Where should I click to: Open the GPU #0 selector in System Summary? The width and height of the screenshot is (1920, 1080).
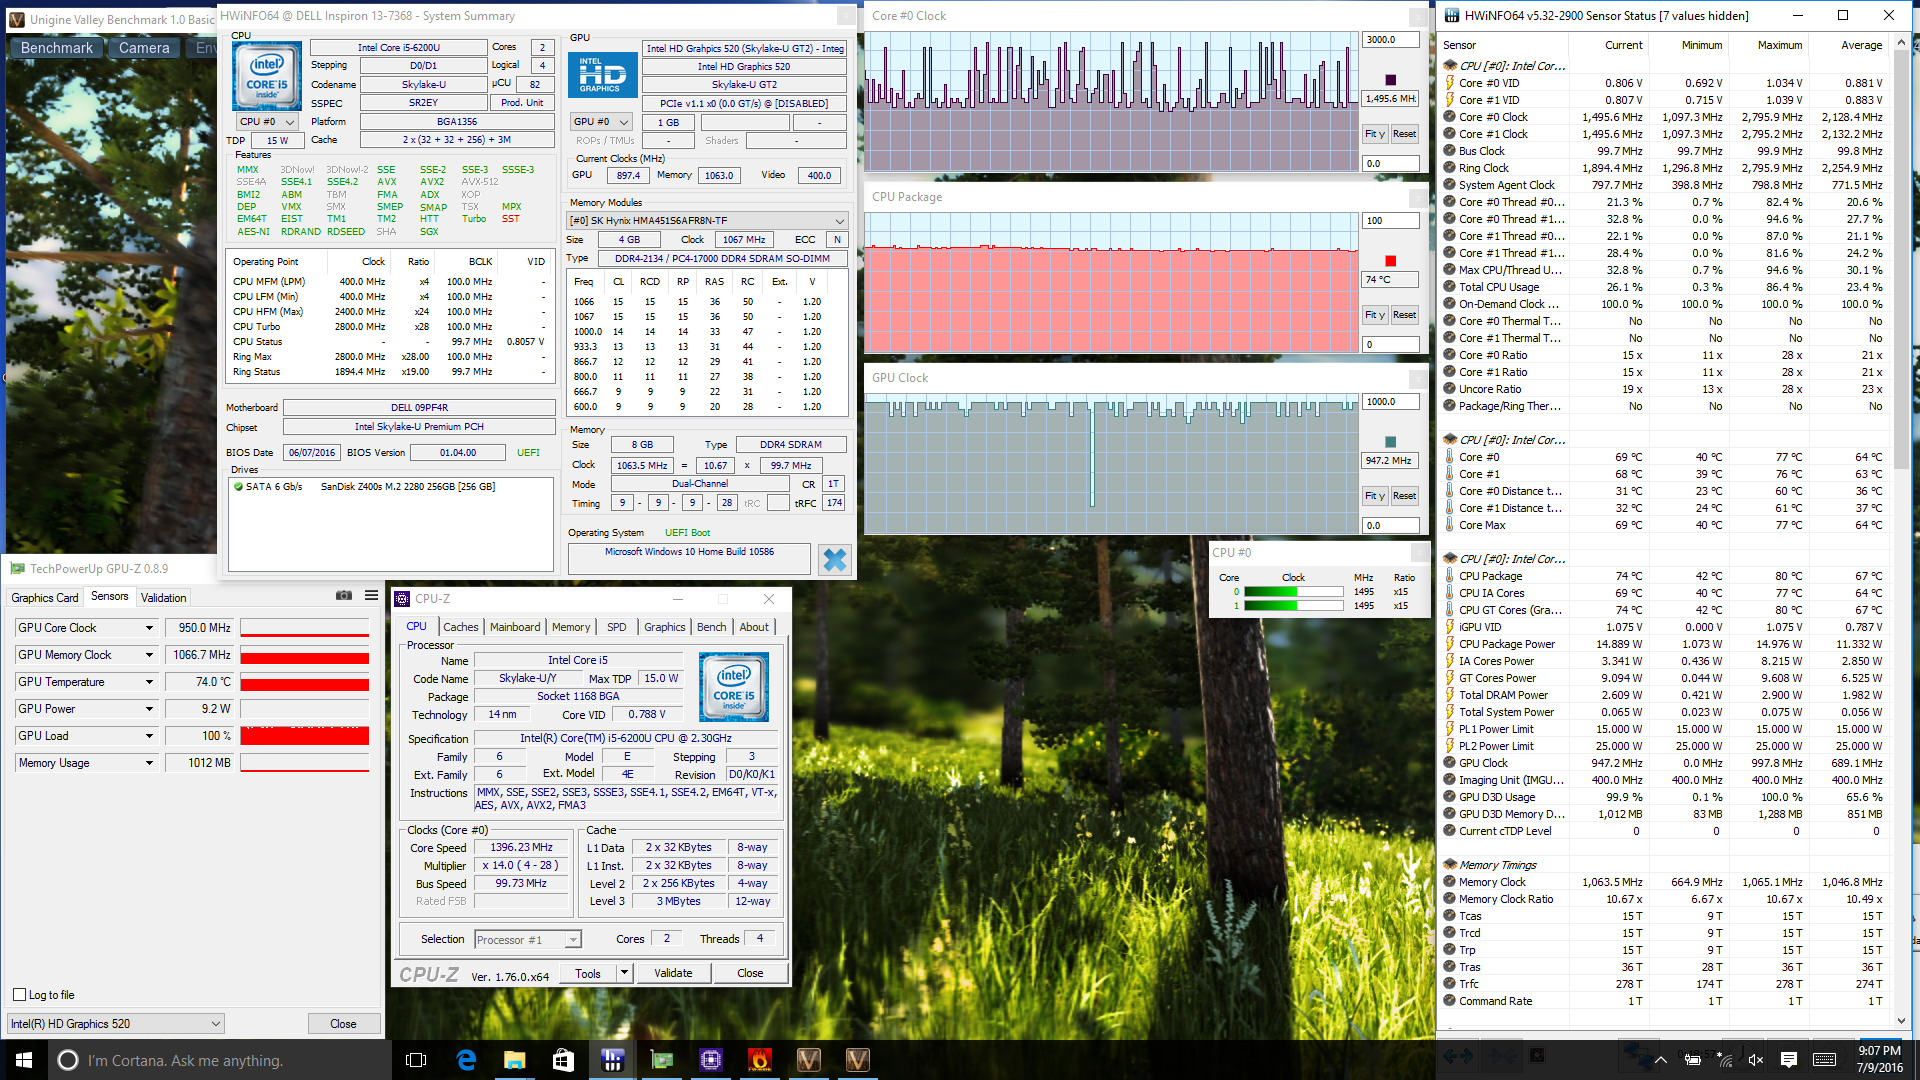601,122
